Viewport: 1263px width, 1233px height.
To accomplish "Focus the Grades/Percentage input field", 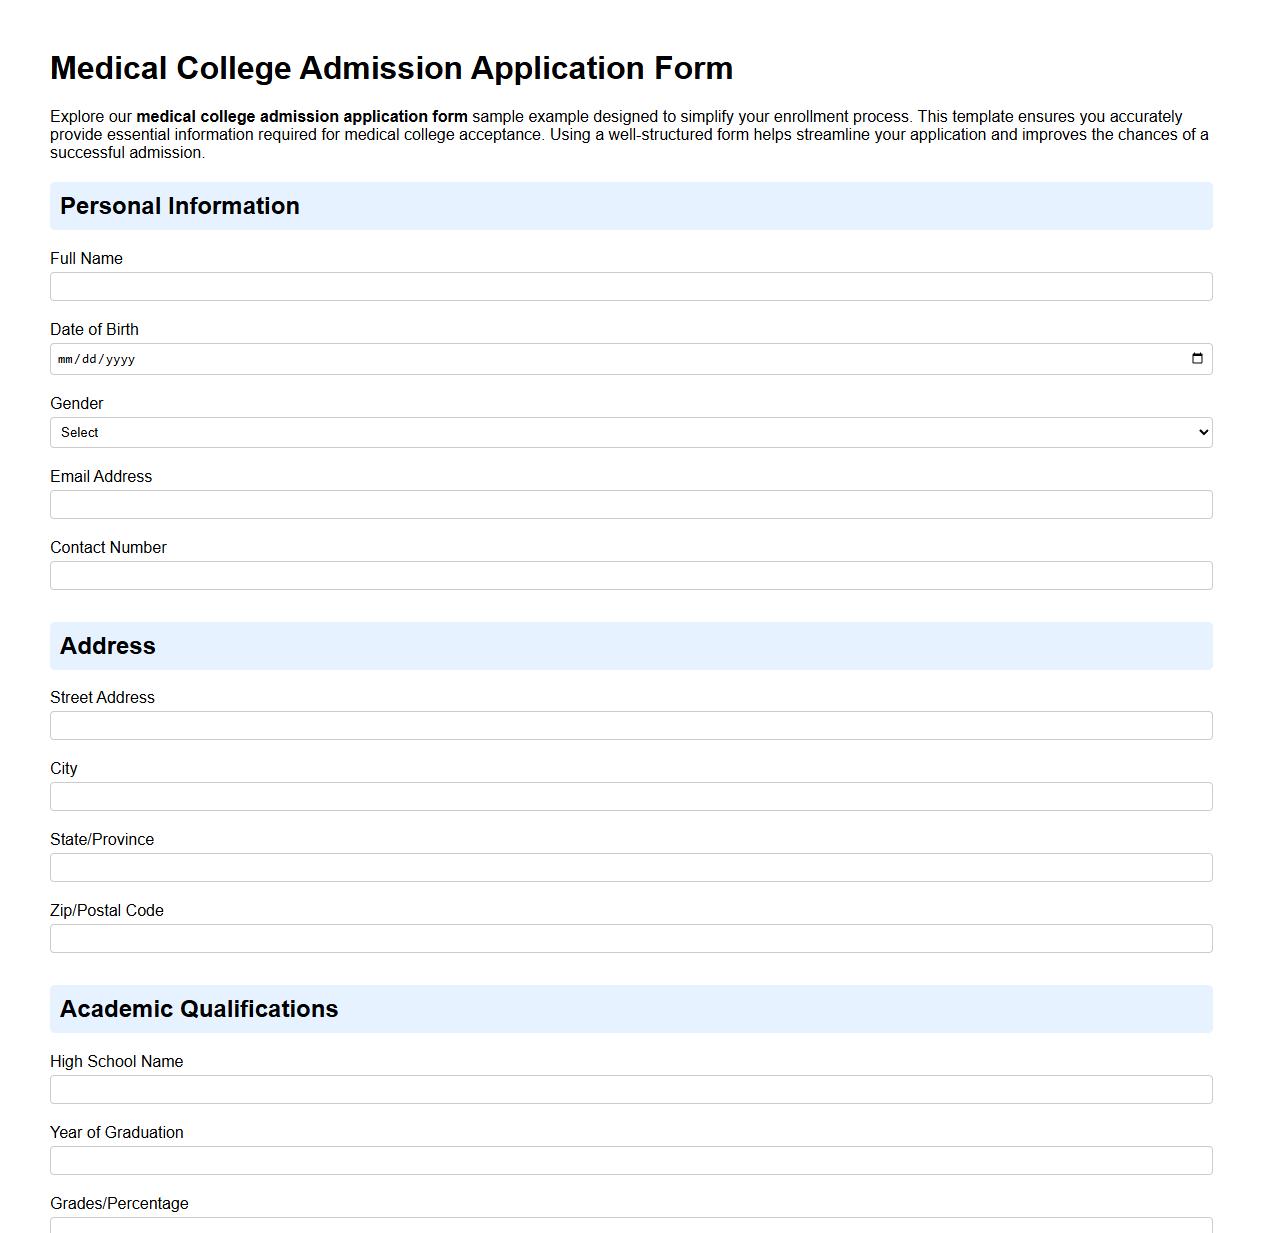I will pos(630,1228).
